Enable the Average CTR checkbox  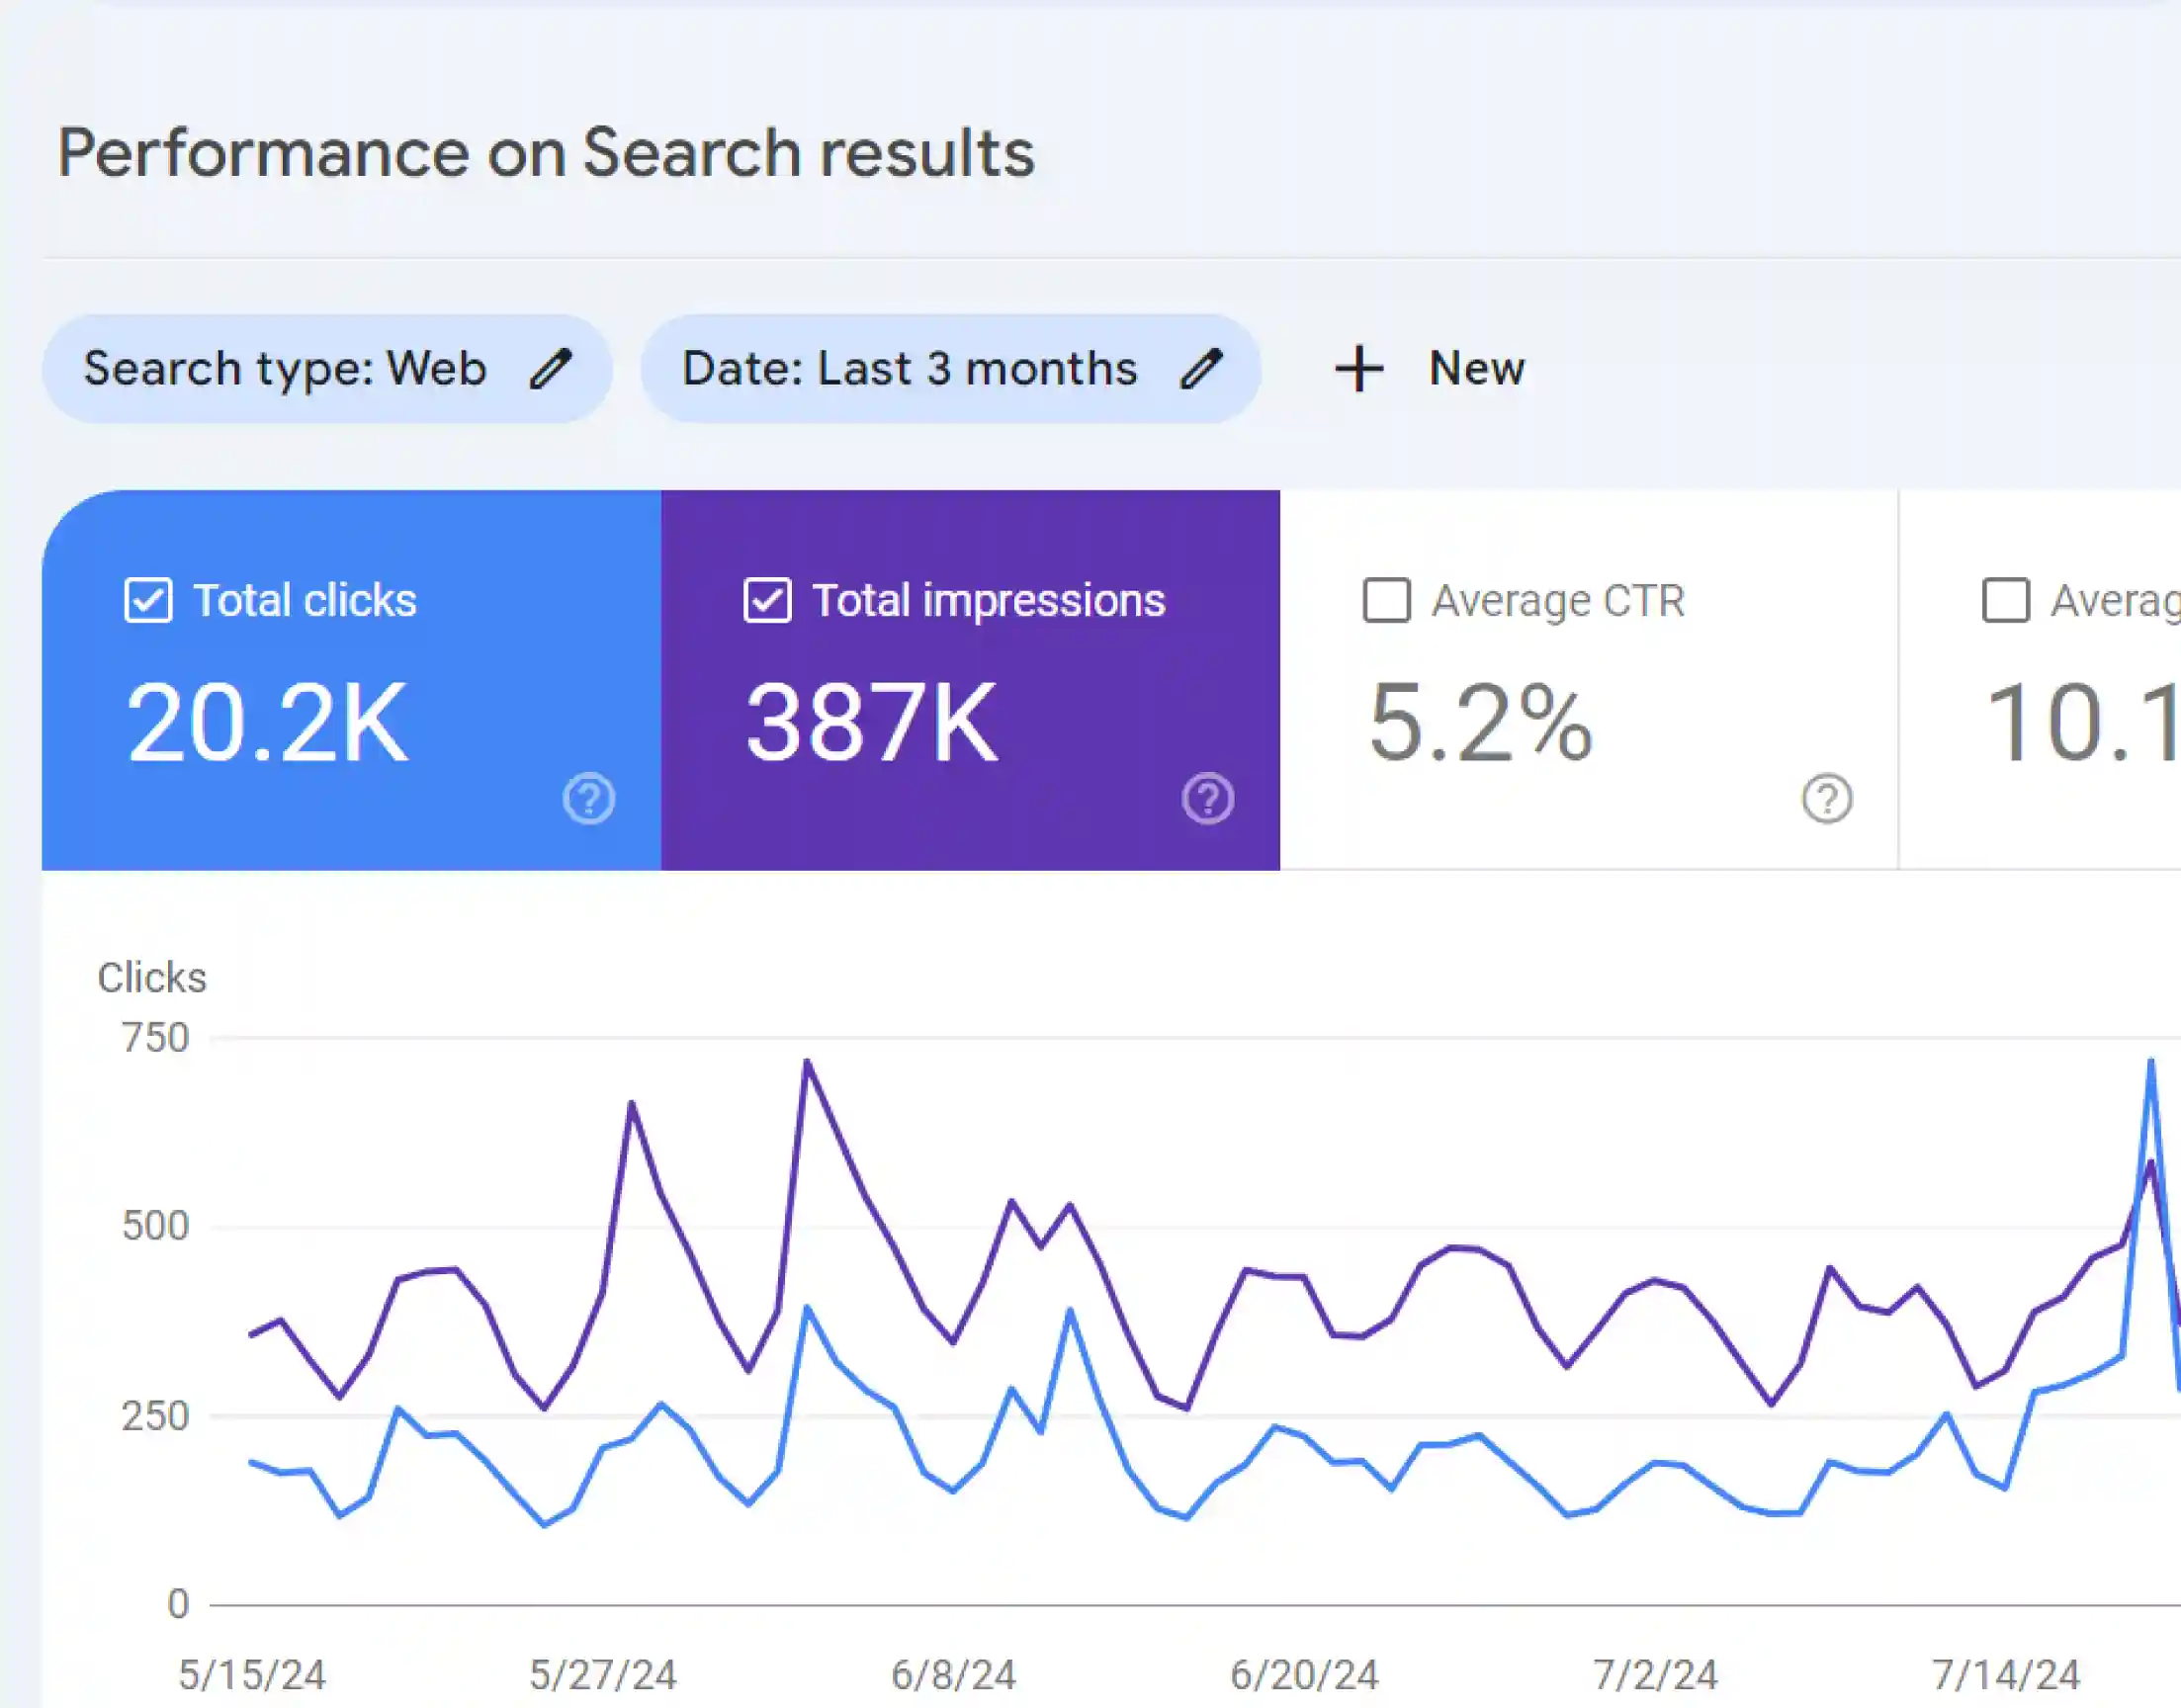coord(1387,600)
